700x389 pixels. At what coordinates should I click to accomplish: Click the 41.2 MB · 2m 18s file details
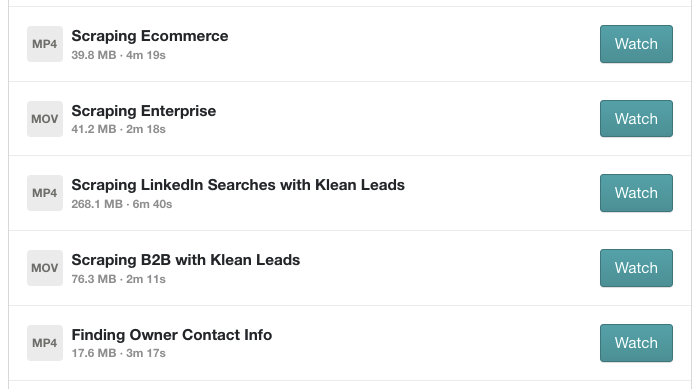pyautogui.click(x=118, y=129)
